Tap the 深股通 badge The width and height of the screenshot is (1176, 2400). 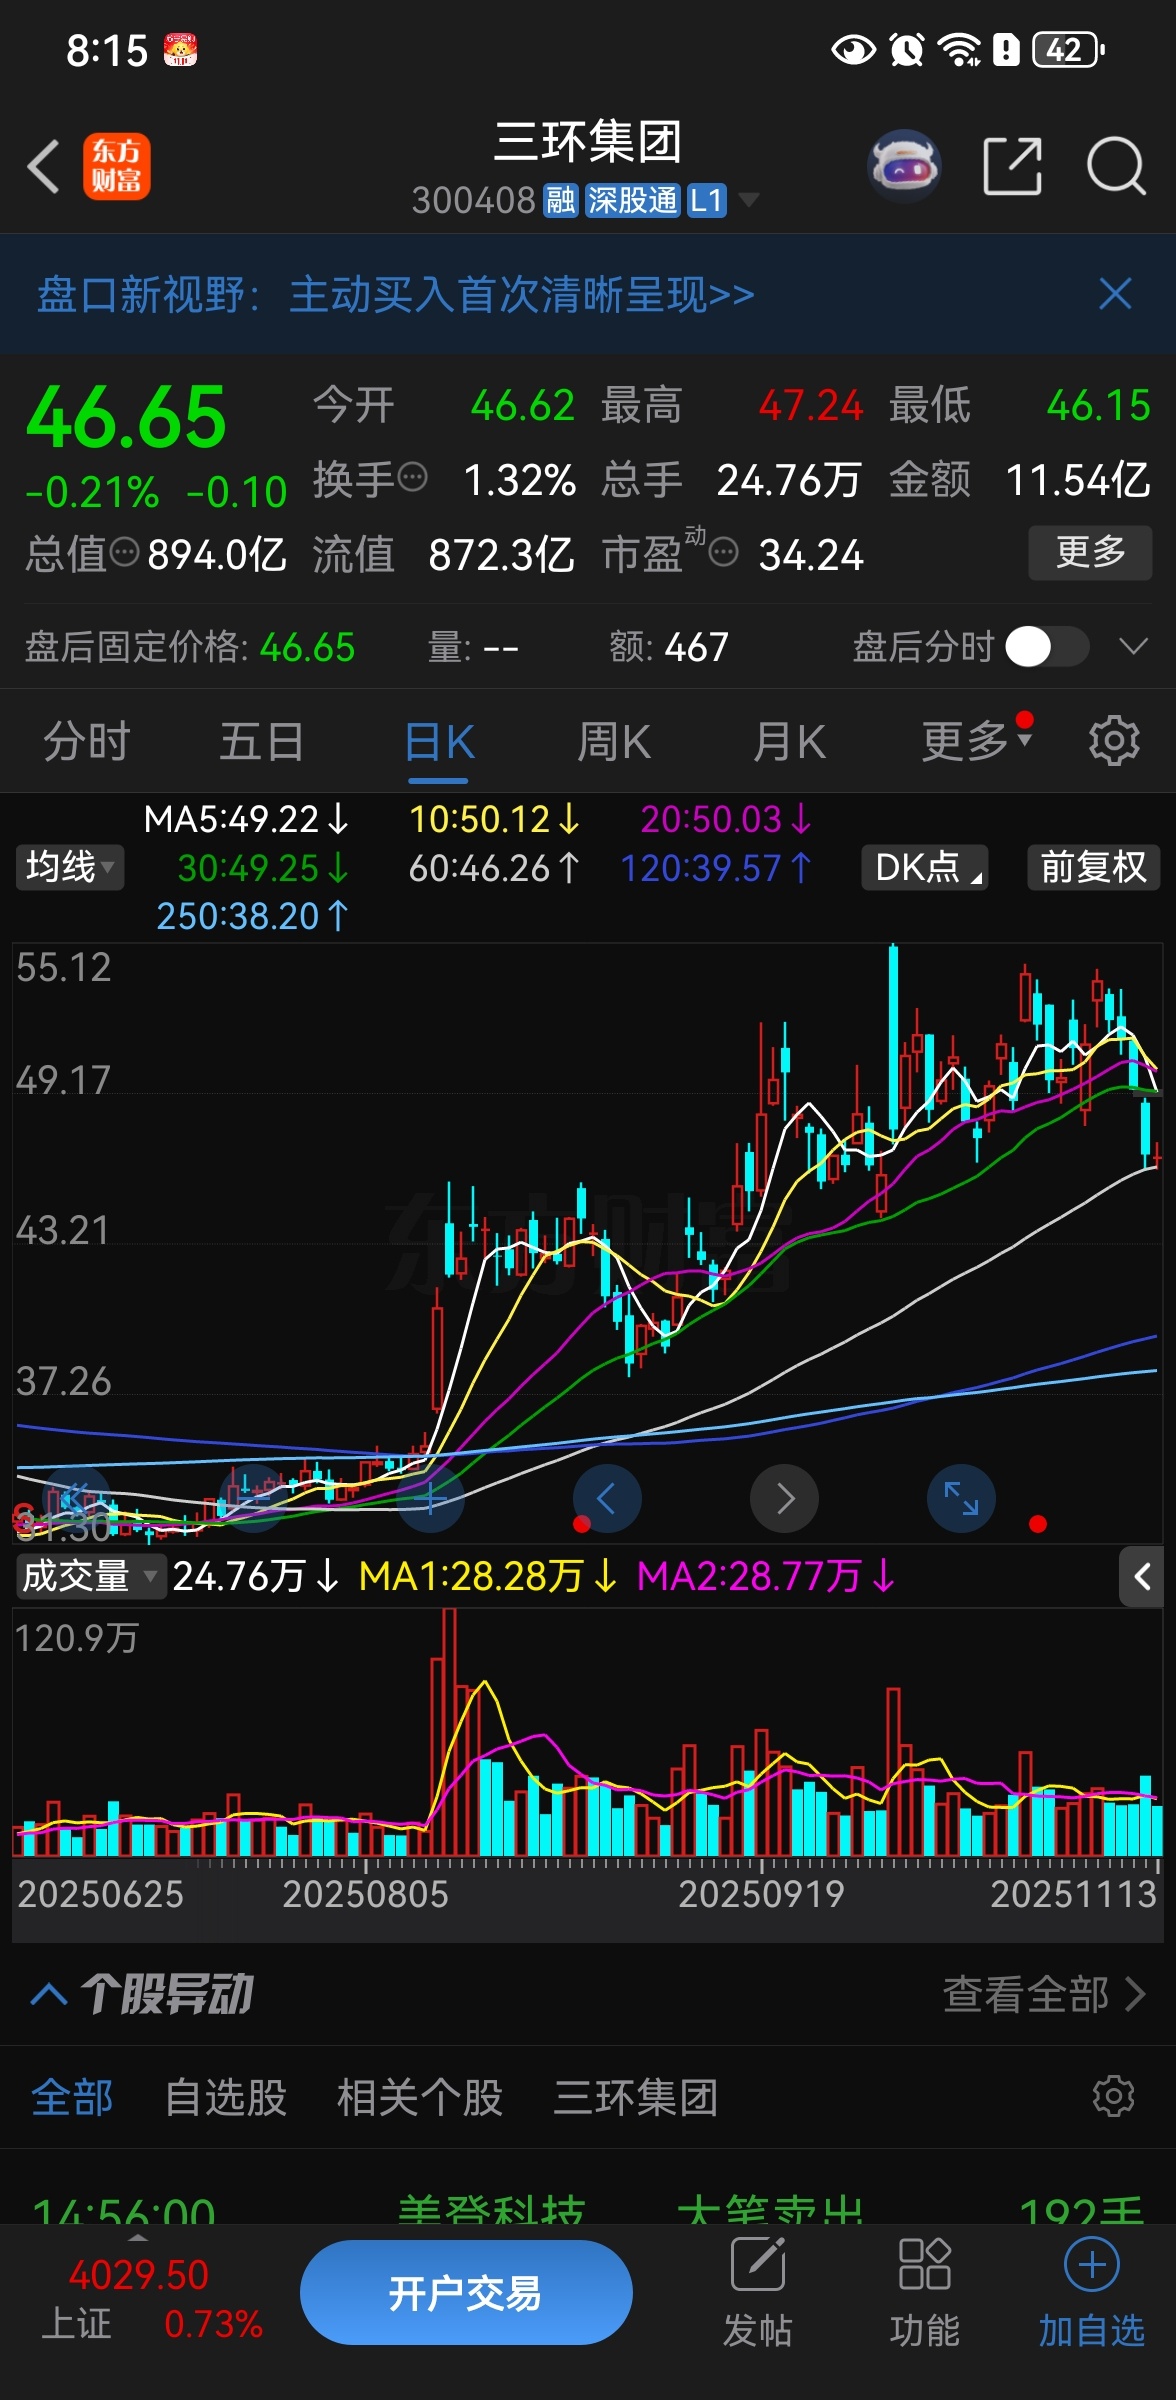pos(632,200)
